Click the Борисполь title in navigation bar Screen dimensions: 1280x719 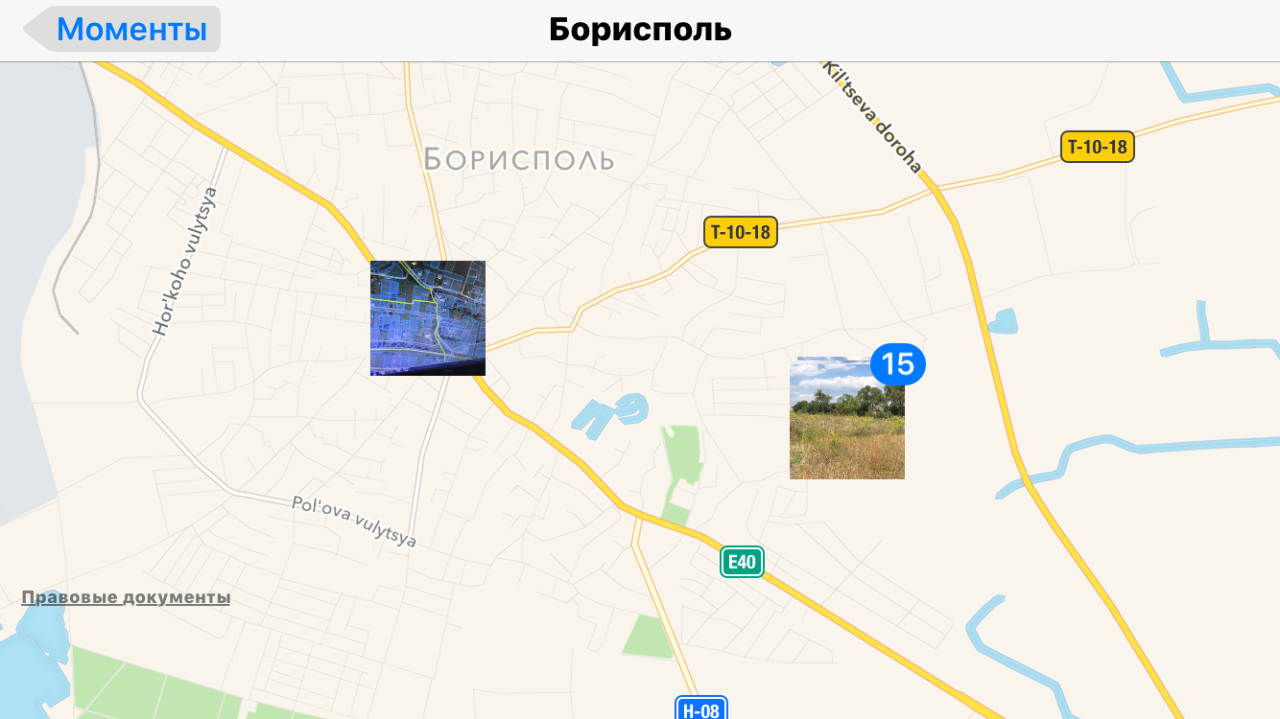coord(640,29)
